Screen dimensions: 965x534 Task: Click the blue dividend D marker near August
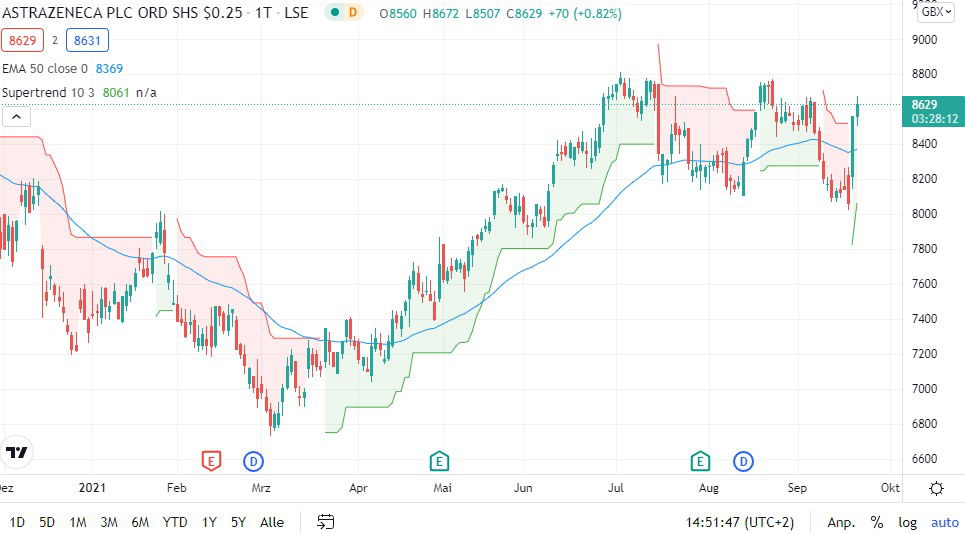[x=744, y=461]
